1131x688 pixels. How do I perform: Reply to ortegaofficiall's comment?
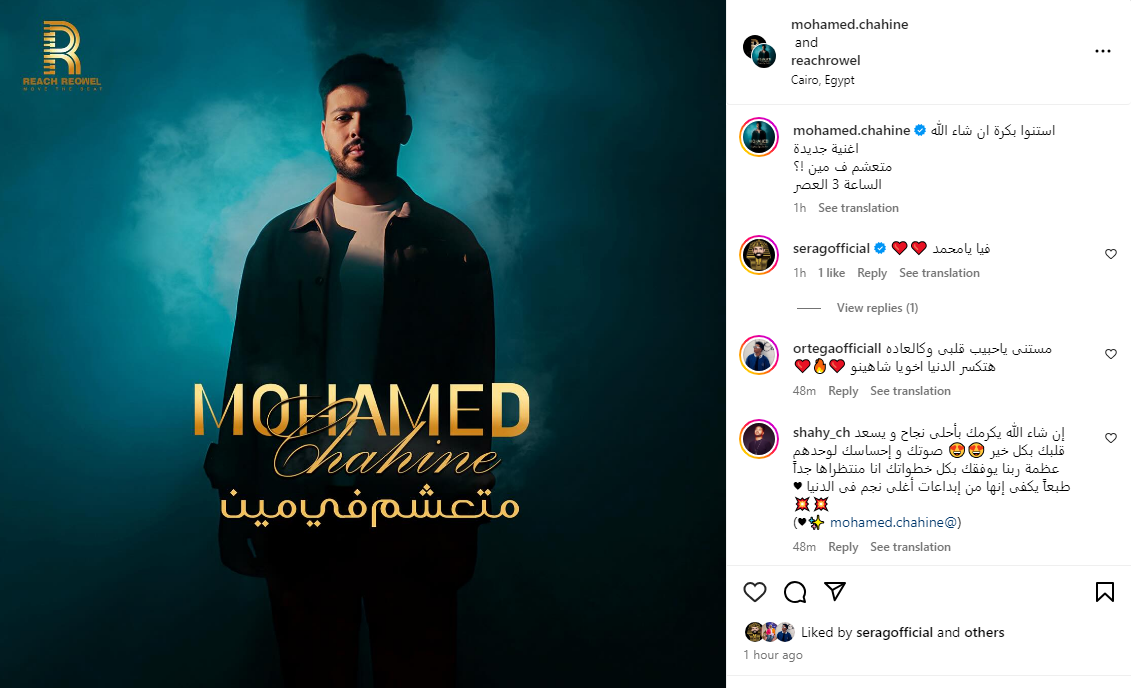[x=843, y=391]
